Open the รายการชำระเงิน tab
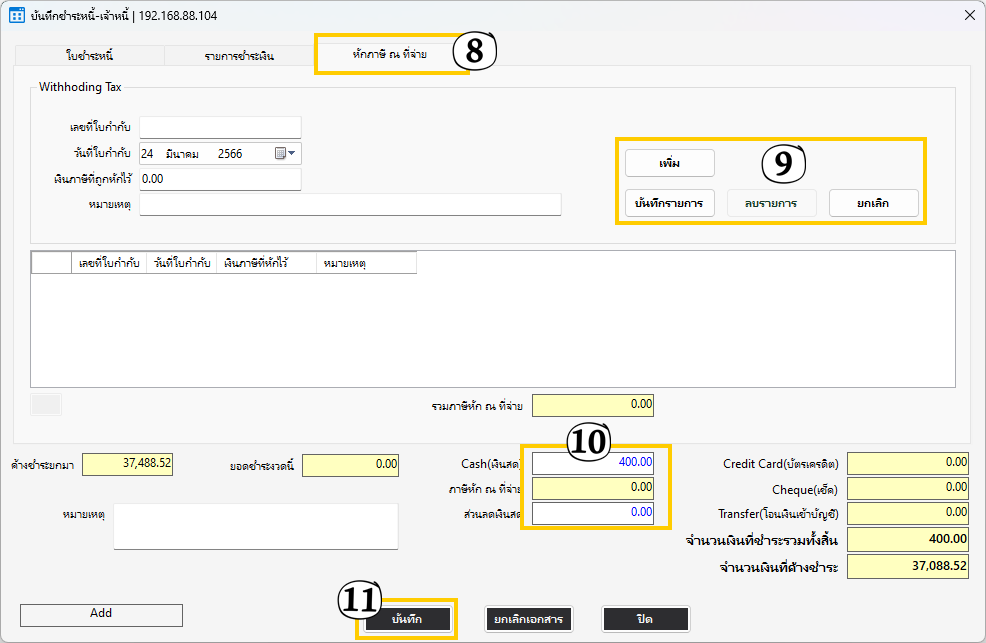 [x=239, y=56]
